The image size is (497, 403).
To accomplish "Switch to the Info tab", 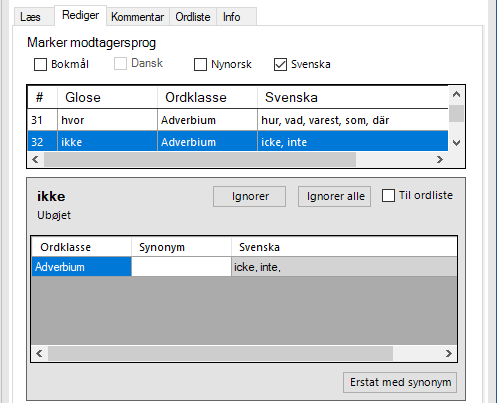I will (x=232, y=17).
